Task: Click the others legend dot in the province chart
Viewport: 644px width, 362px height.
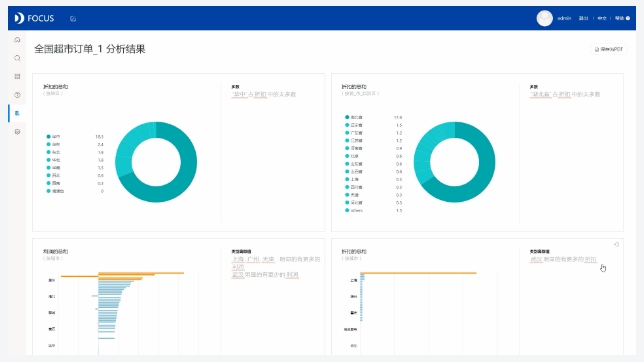Action: point(347,210)
